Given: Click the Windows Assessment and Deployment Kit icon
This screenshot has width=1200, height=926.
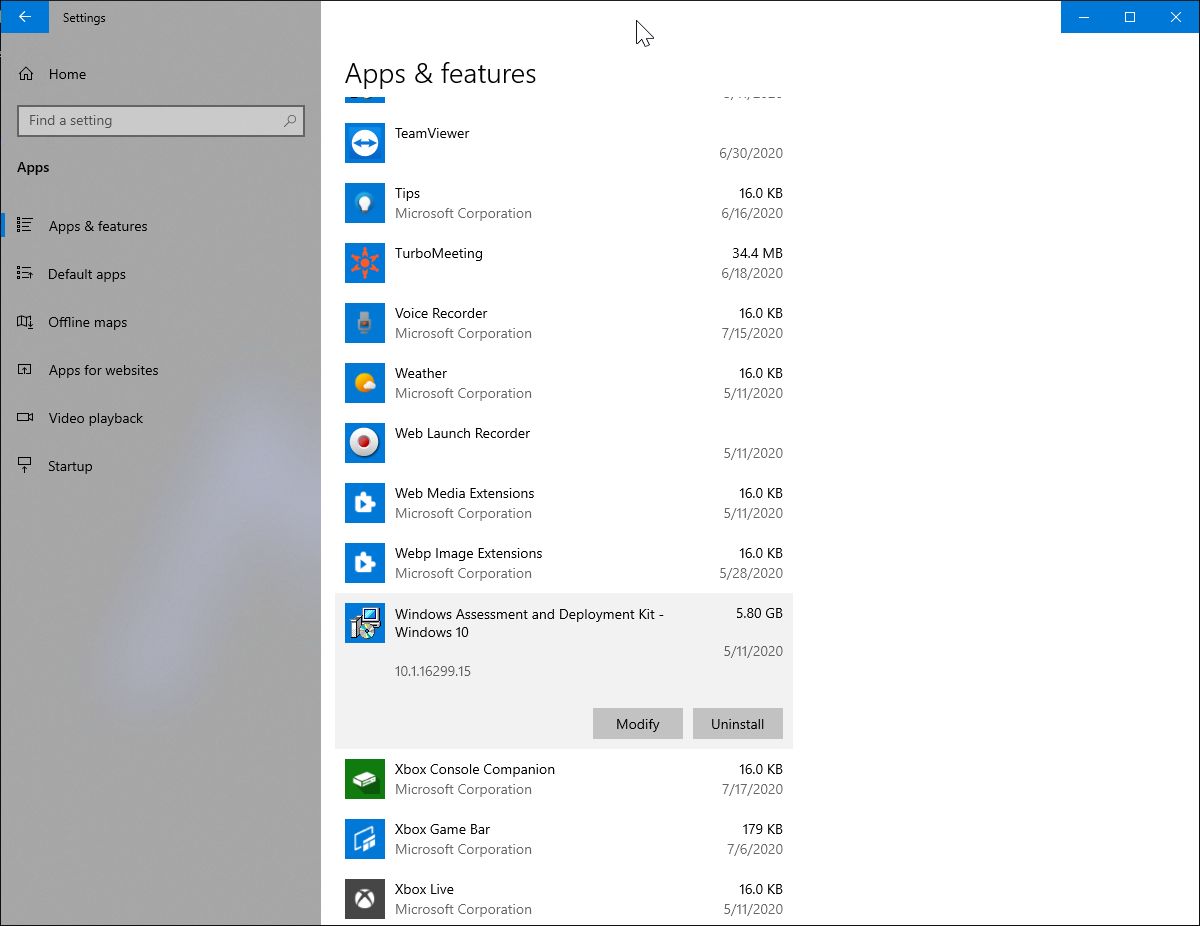Looking at the screenshot, I should tap(365, 623).
